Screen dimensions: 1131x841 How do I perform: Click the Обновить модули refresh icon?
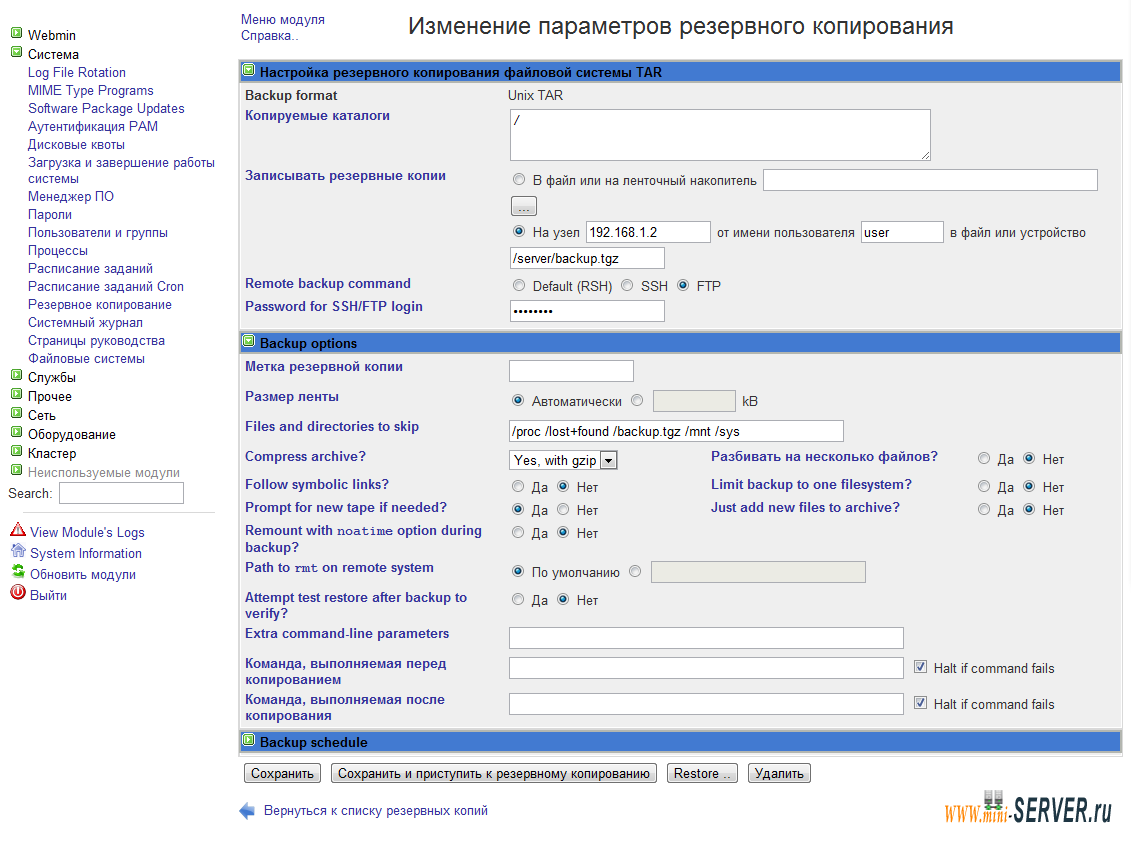click(16, 573)
